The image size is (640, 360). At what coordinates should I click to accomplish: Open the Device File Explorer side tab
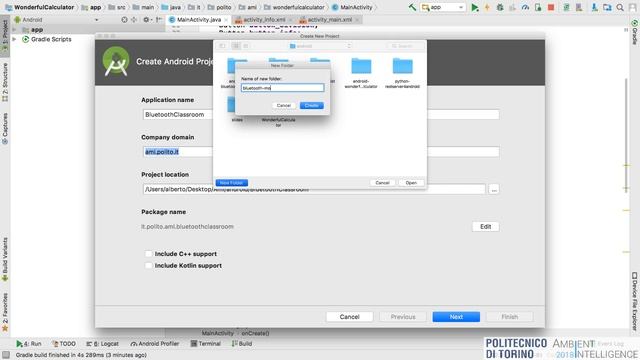pyautogui.click(x=635, y=301)
